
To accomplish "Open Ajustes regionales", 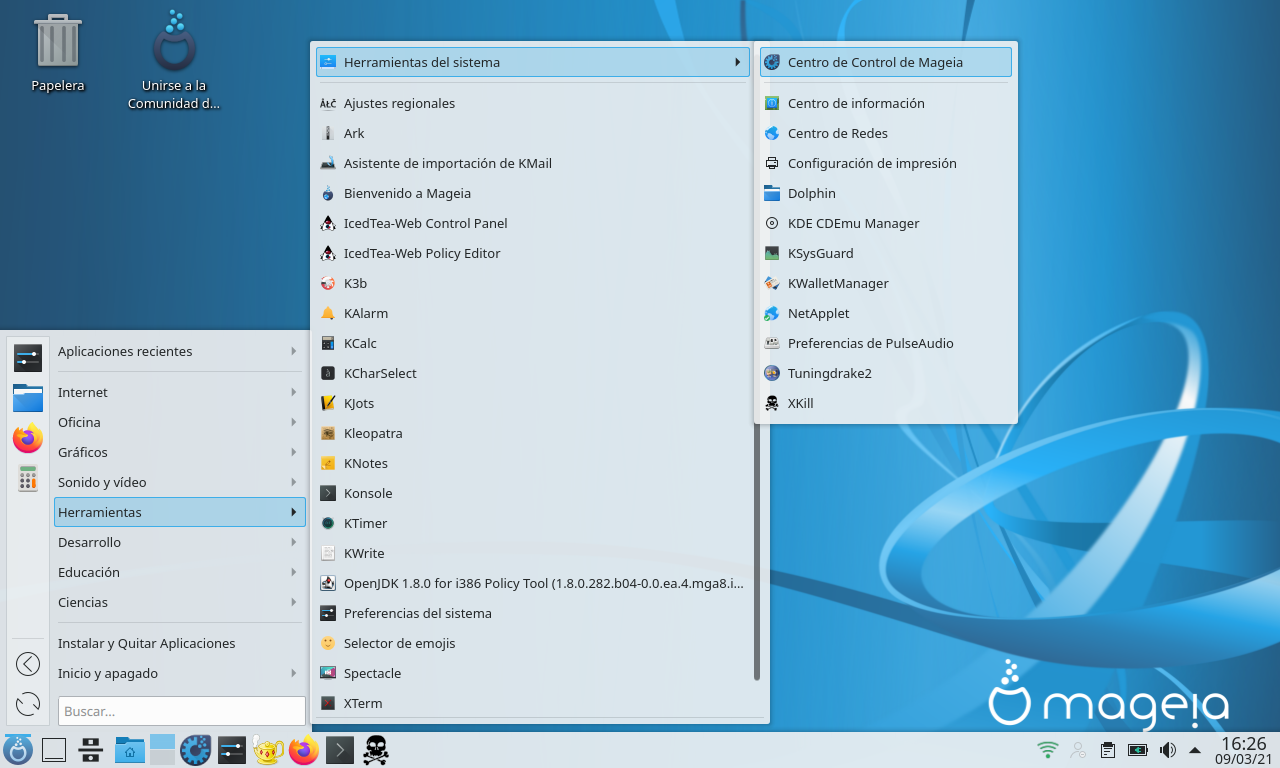I will 532,103.
